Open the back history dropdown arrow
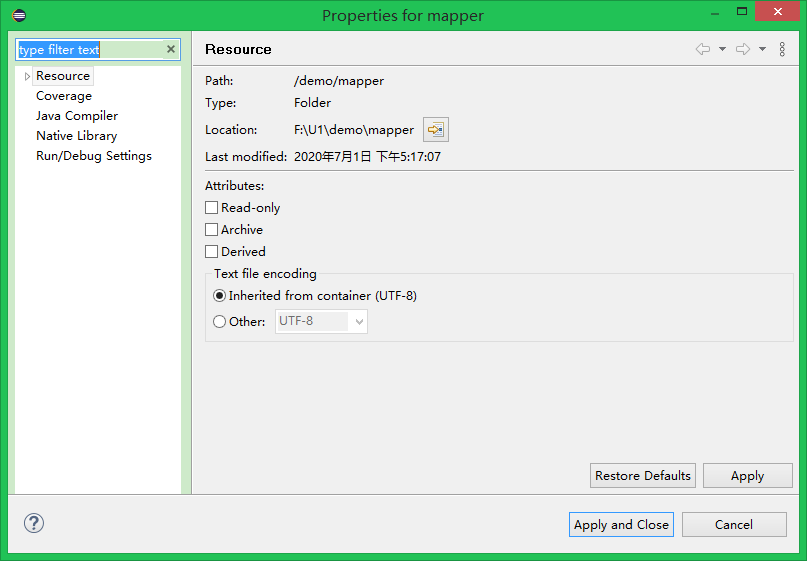The image size is (807, 561). [x=722, y=49]
